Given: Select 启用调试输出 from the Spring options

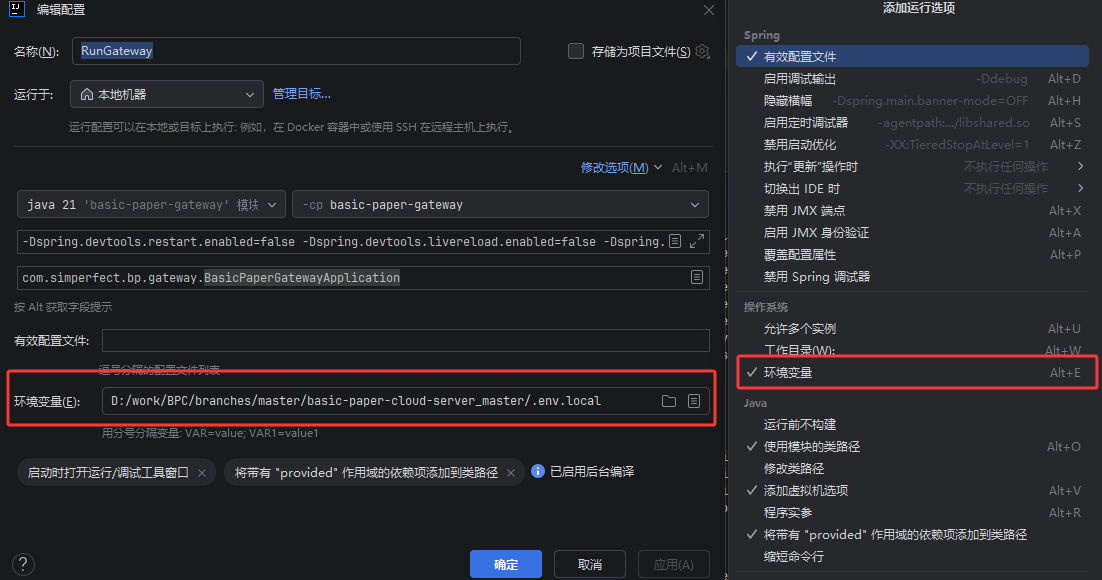Looking at the screenshot, I should coord(799,79).
